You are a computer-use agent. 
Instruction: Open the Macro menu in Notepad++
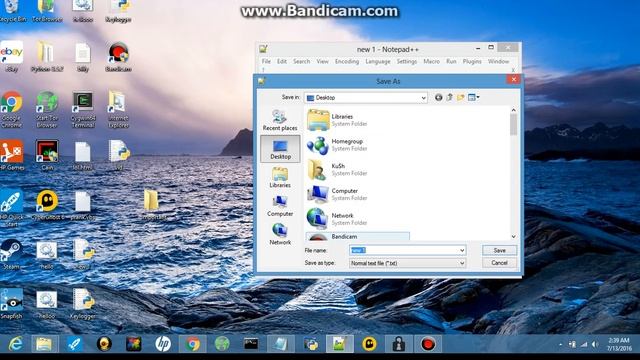(x=431, y=61)
